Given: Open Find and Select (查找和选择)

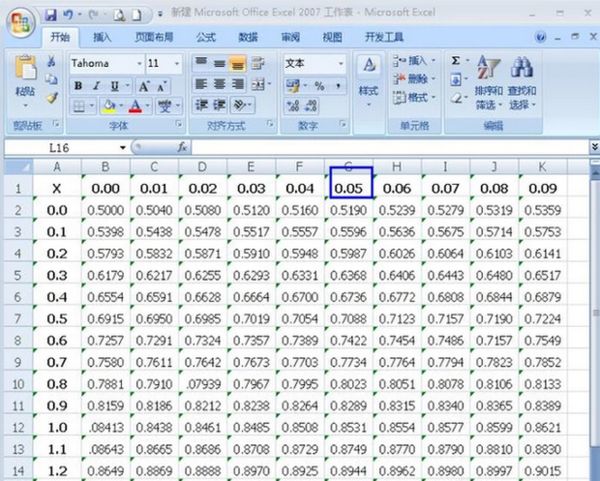Looking at the screenshot, I should [522, 83].
